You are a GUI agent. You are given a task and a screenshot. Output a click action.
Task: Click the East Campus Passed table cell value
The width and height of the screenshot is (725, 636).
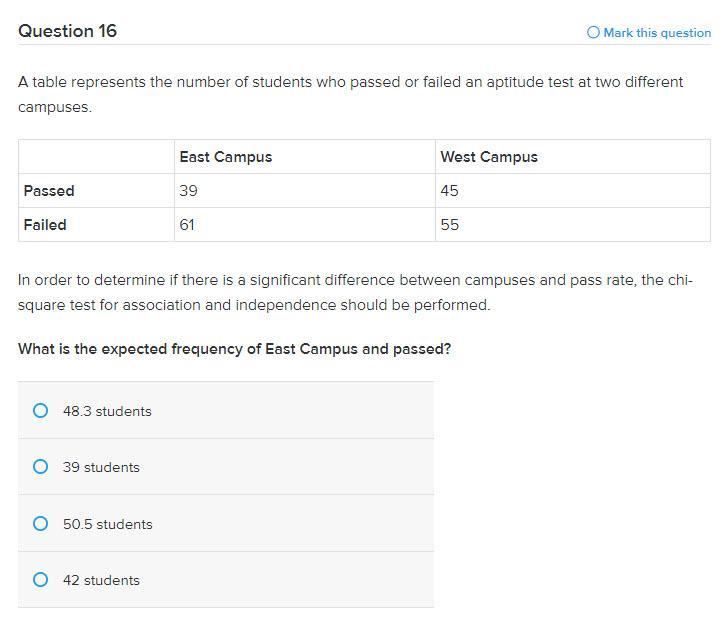coord(188,191)
